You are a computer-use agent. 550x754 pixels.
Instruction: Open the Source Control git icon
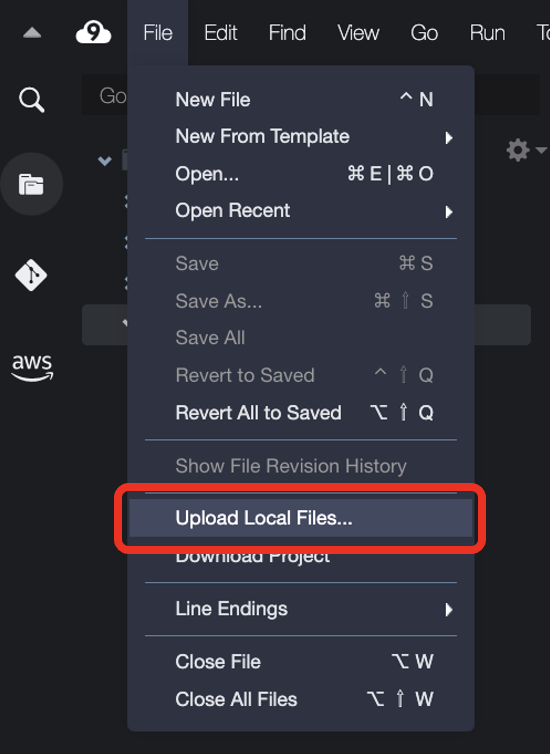[x=31, y=275]
